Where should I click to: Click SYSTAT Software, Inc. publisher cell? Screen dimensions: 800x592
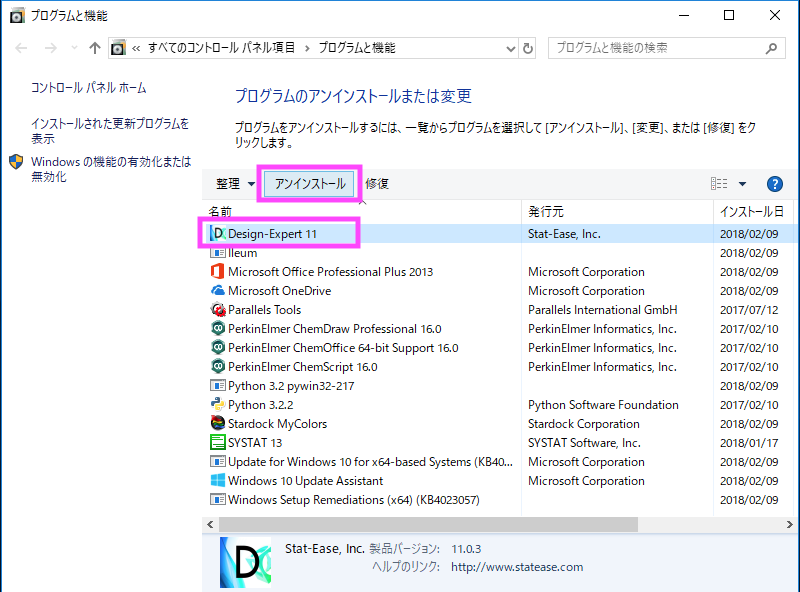click(584, 442)
